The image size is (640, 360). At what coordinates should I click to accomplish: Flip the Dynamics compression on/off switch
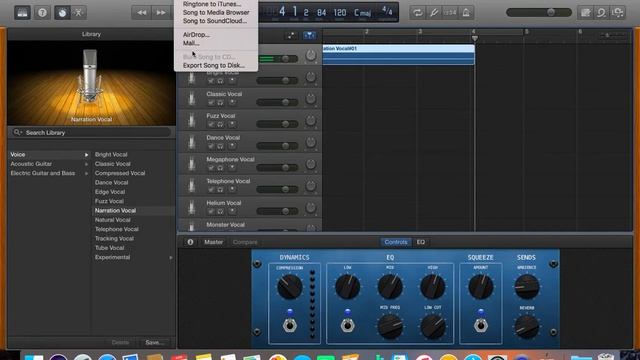tap(290, 325)
